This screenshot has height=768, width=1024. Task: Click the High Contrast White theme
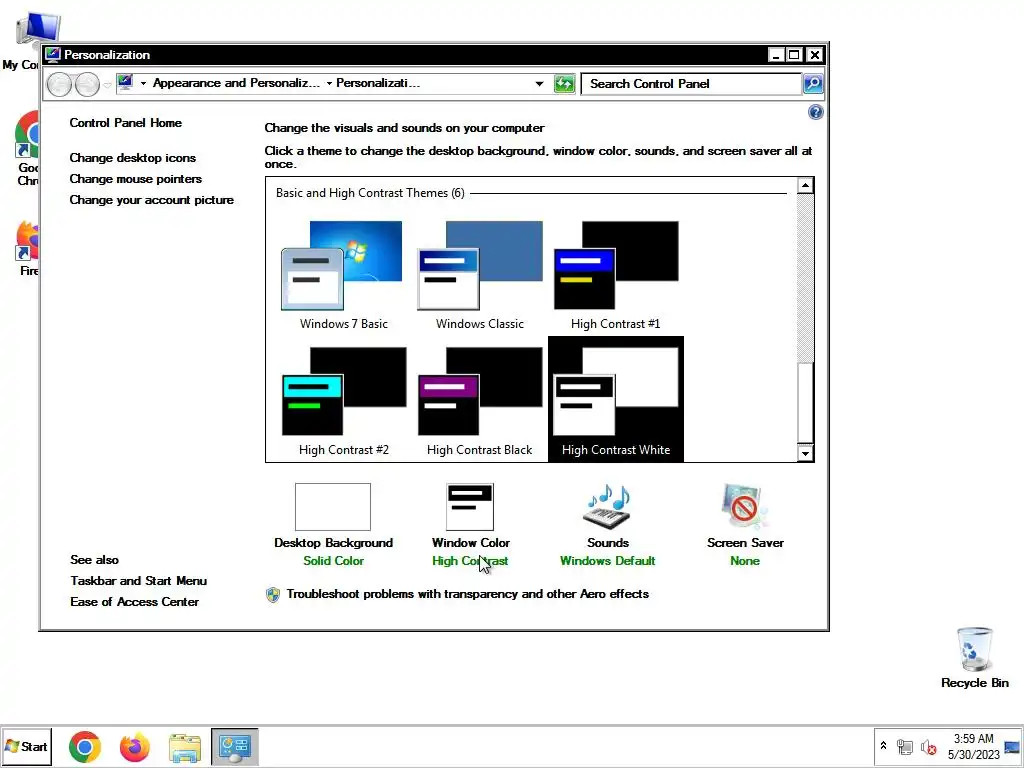[x=615, y=400]
